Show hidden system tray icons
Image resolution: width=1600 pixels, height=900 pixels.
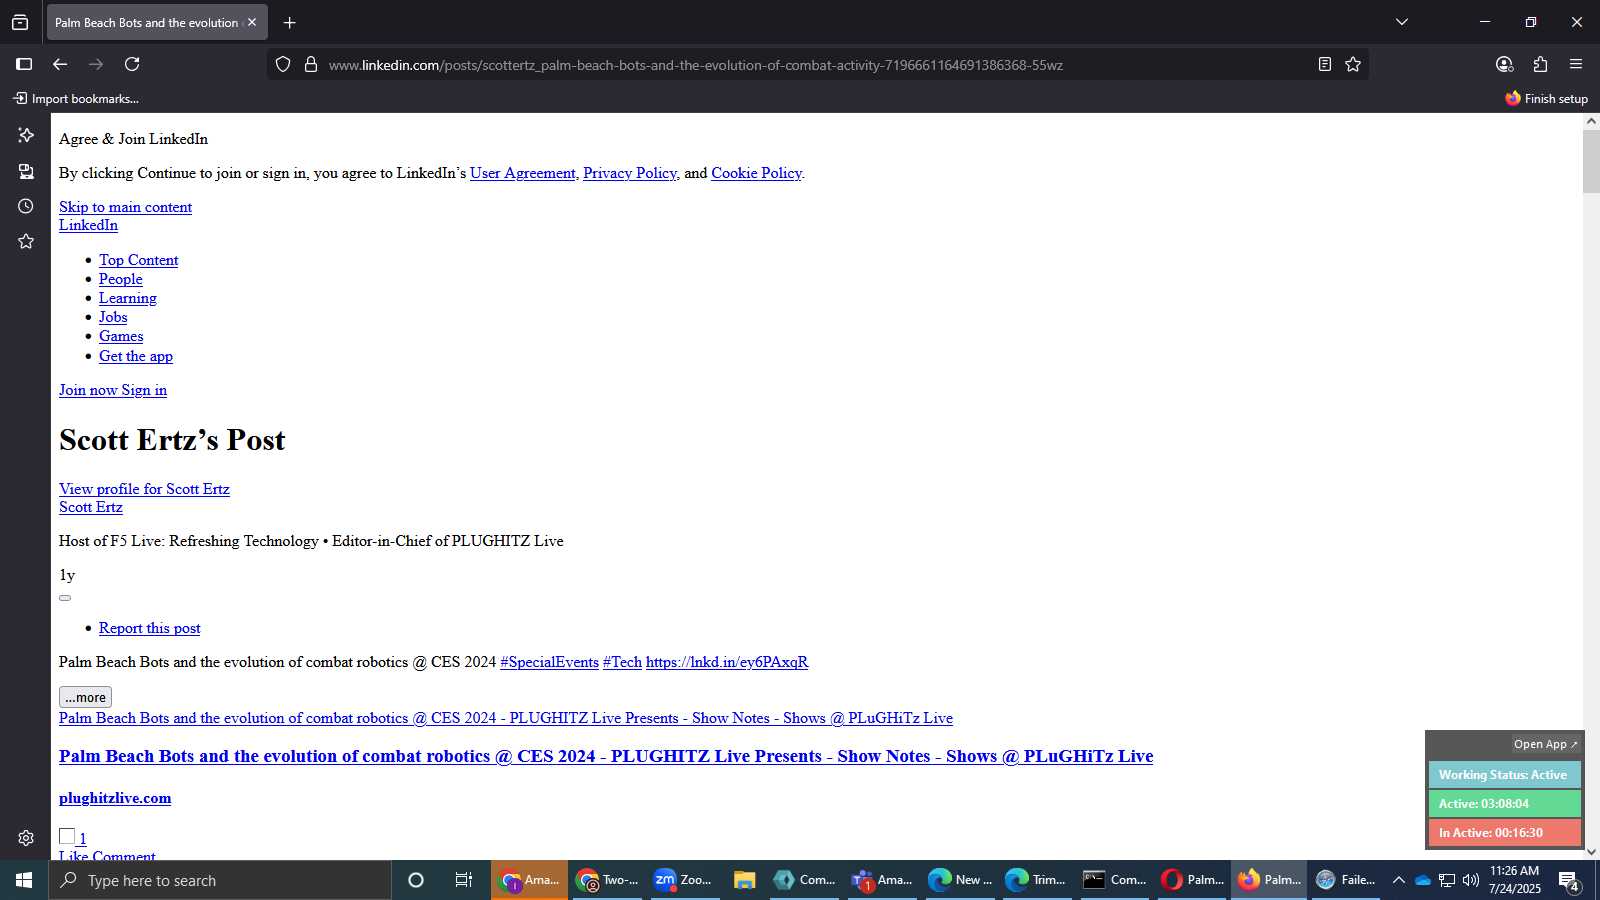tap(1398, 880)
